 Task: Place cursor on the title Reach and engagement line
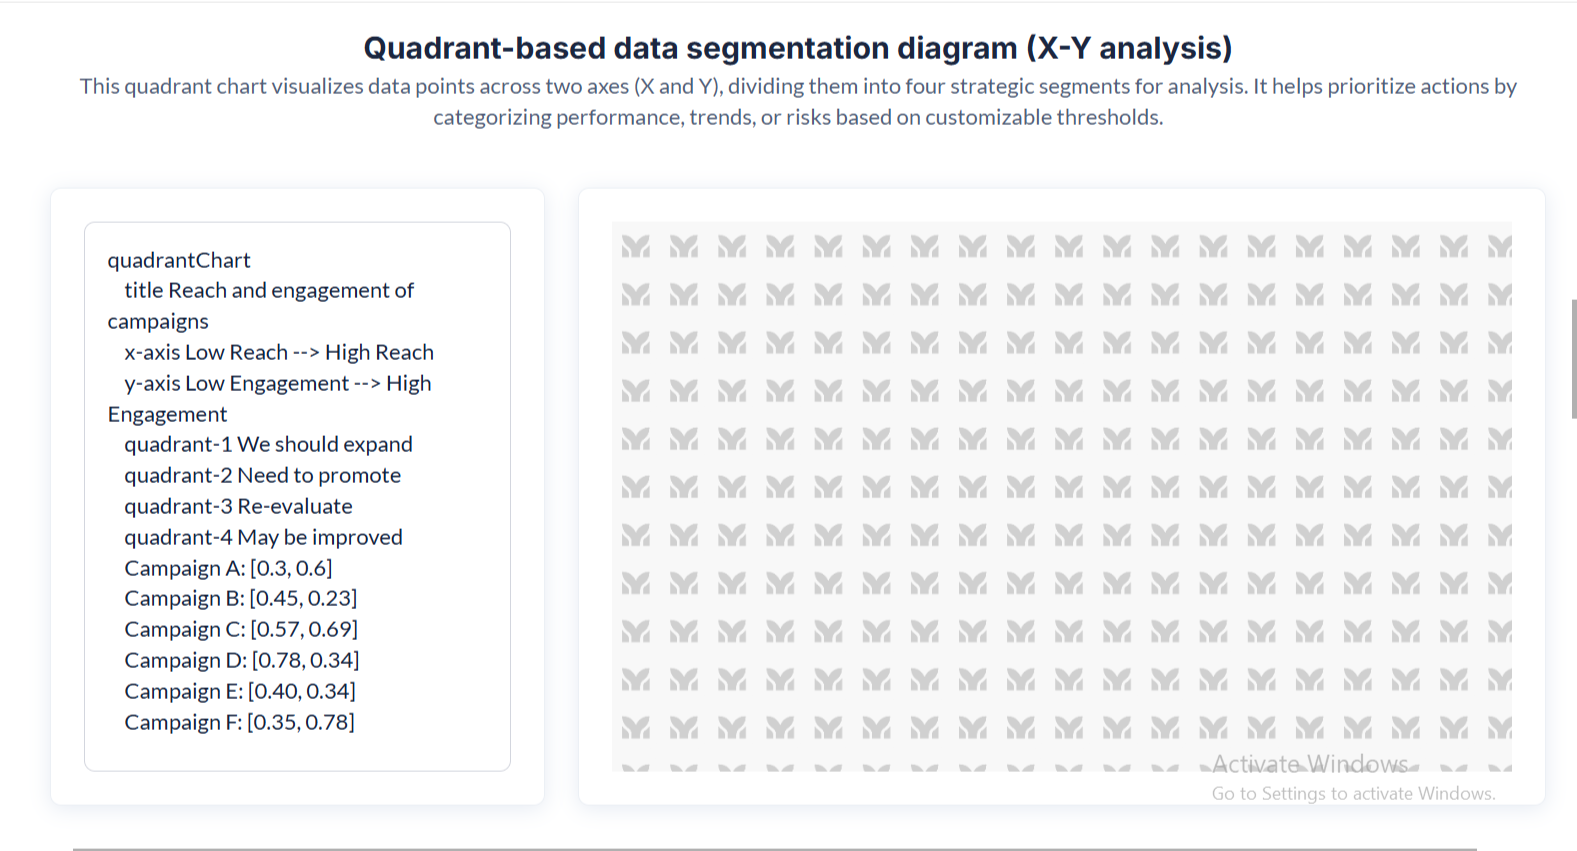point(268,291)
